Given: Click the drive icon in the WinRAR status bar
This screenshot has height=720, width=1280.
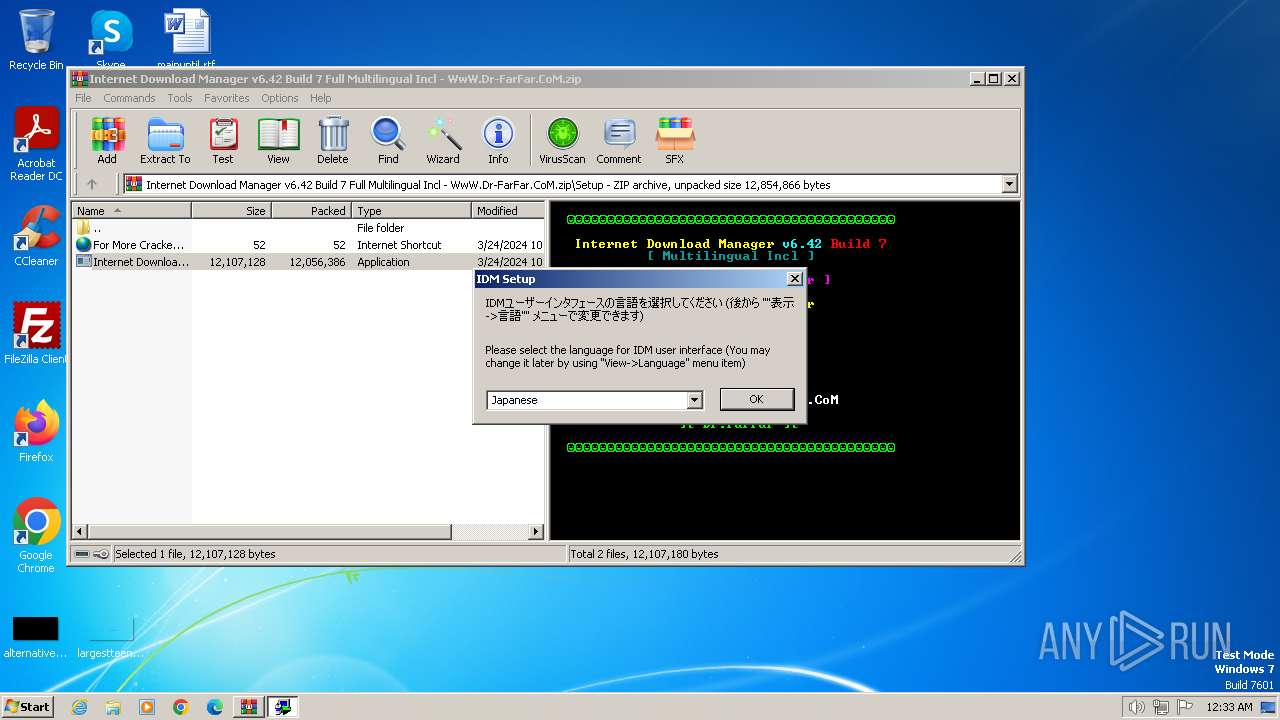Looking at the screenshot, I should click(x=82, y=554).
